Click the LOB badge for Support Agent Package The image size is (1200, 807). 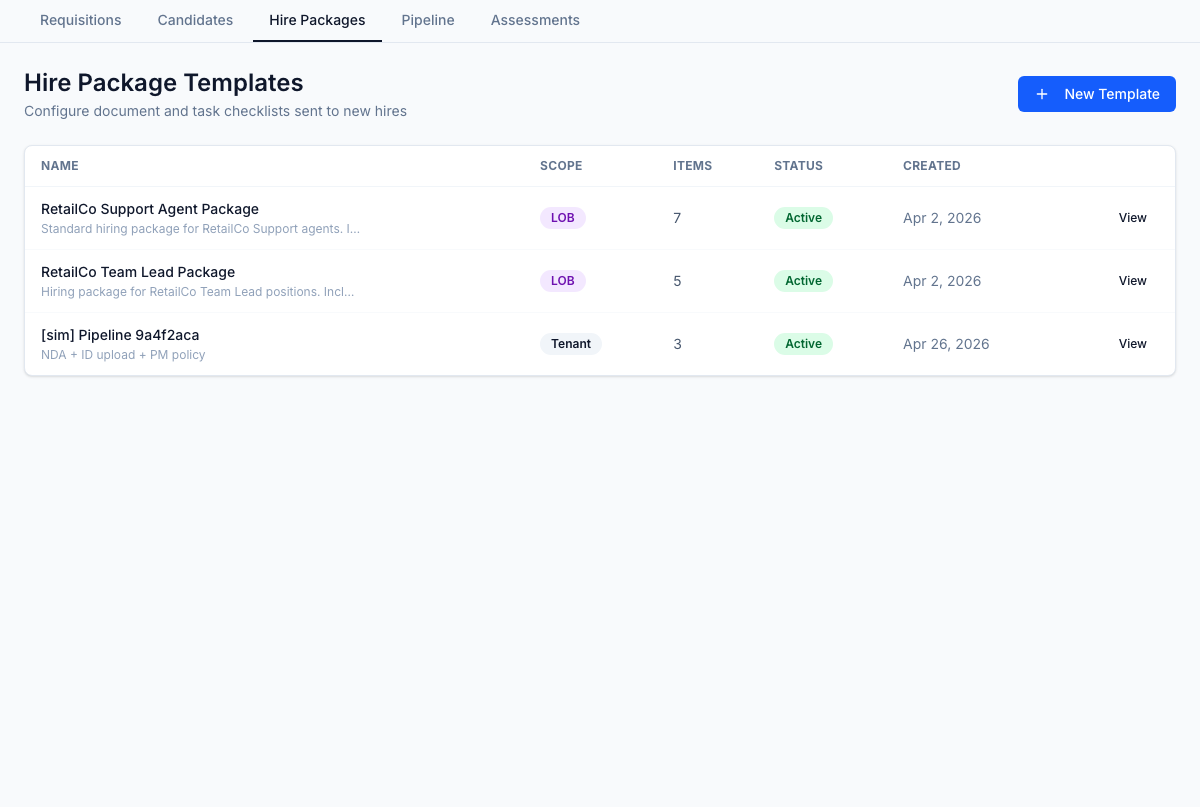[563, 218]
